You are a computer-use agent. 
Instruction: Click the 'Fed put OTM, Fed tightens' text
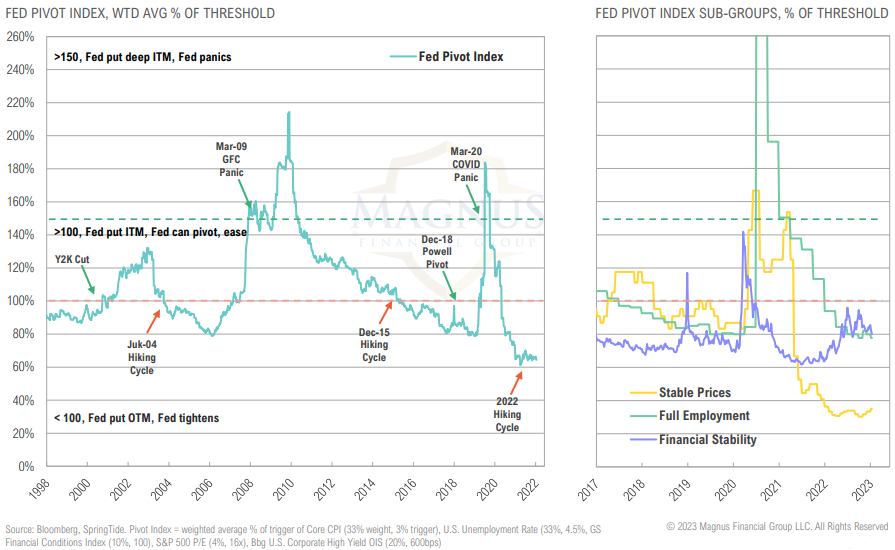coord(136,418)
